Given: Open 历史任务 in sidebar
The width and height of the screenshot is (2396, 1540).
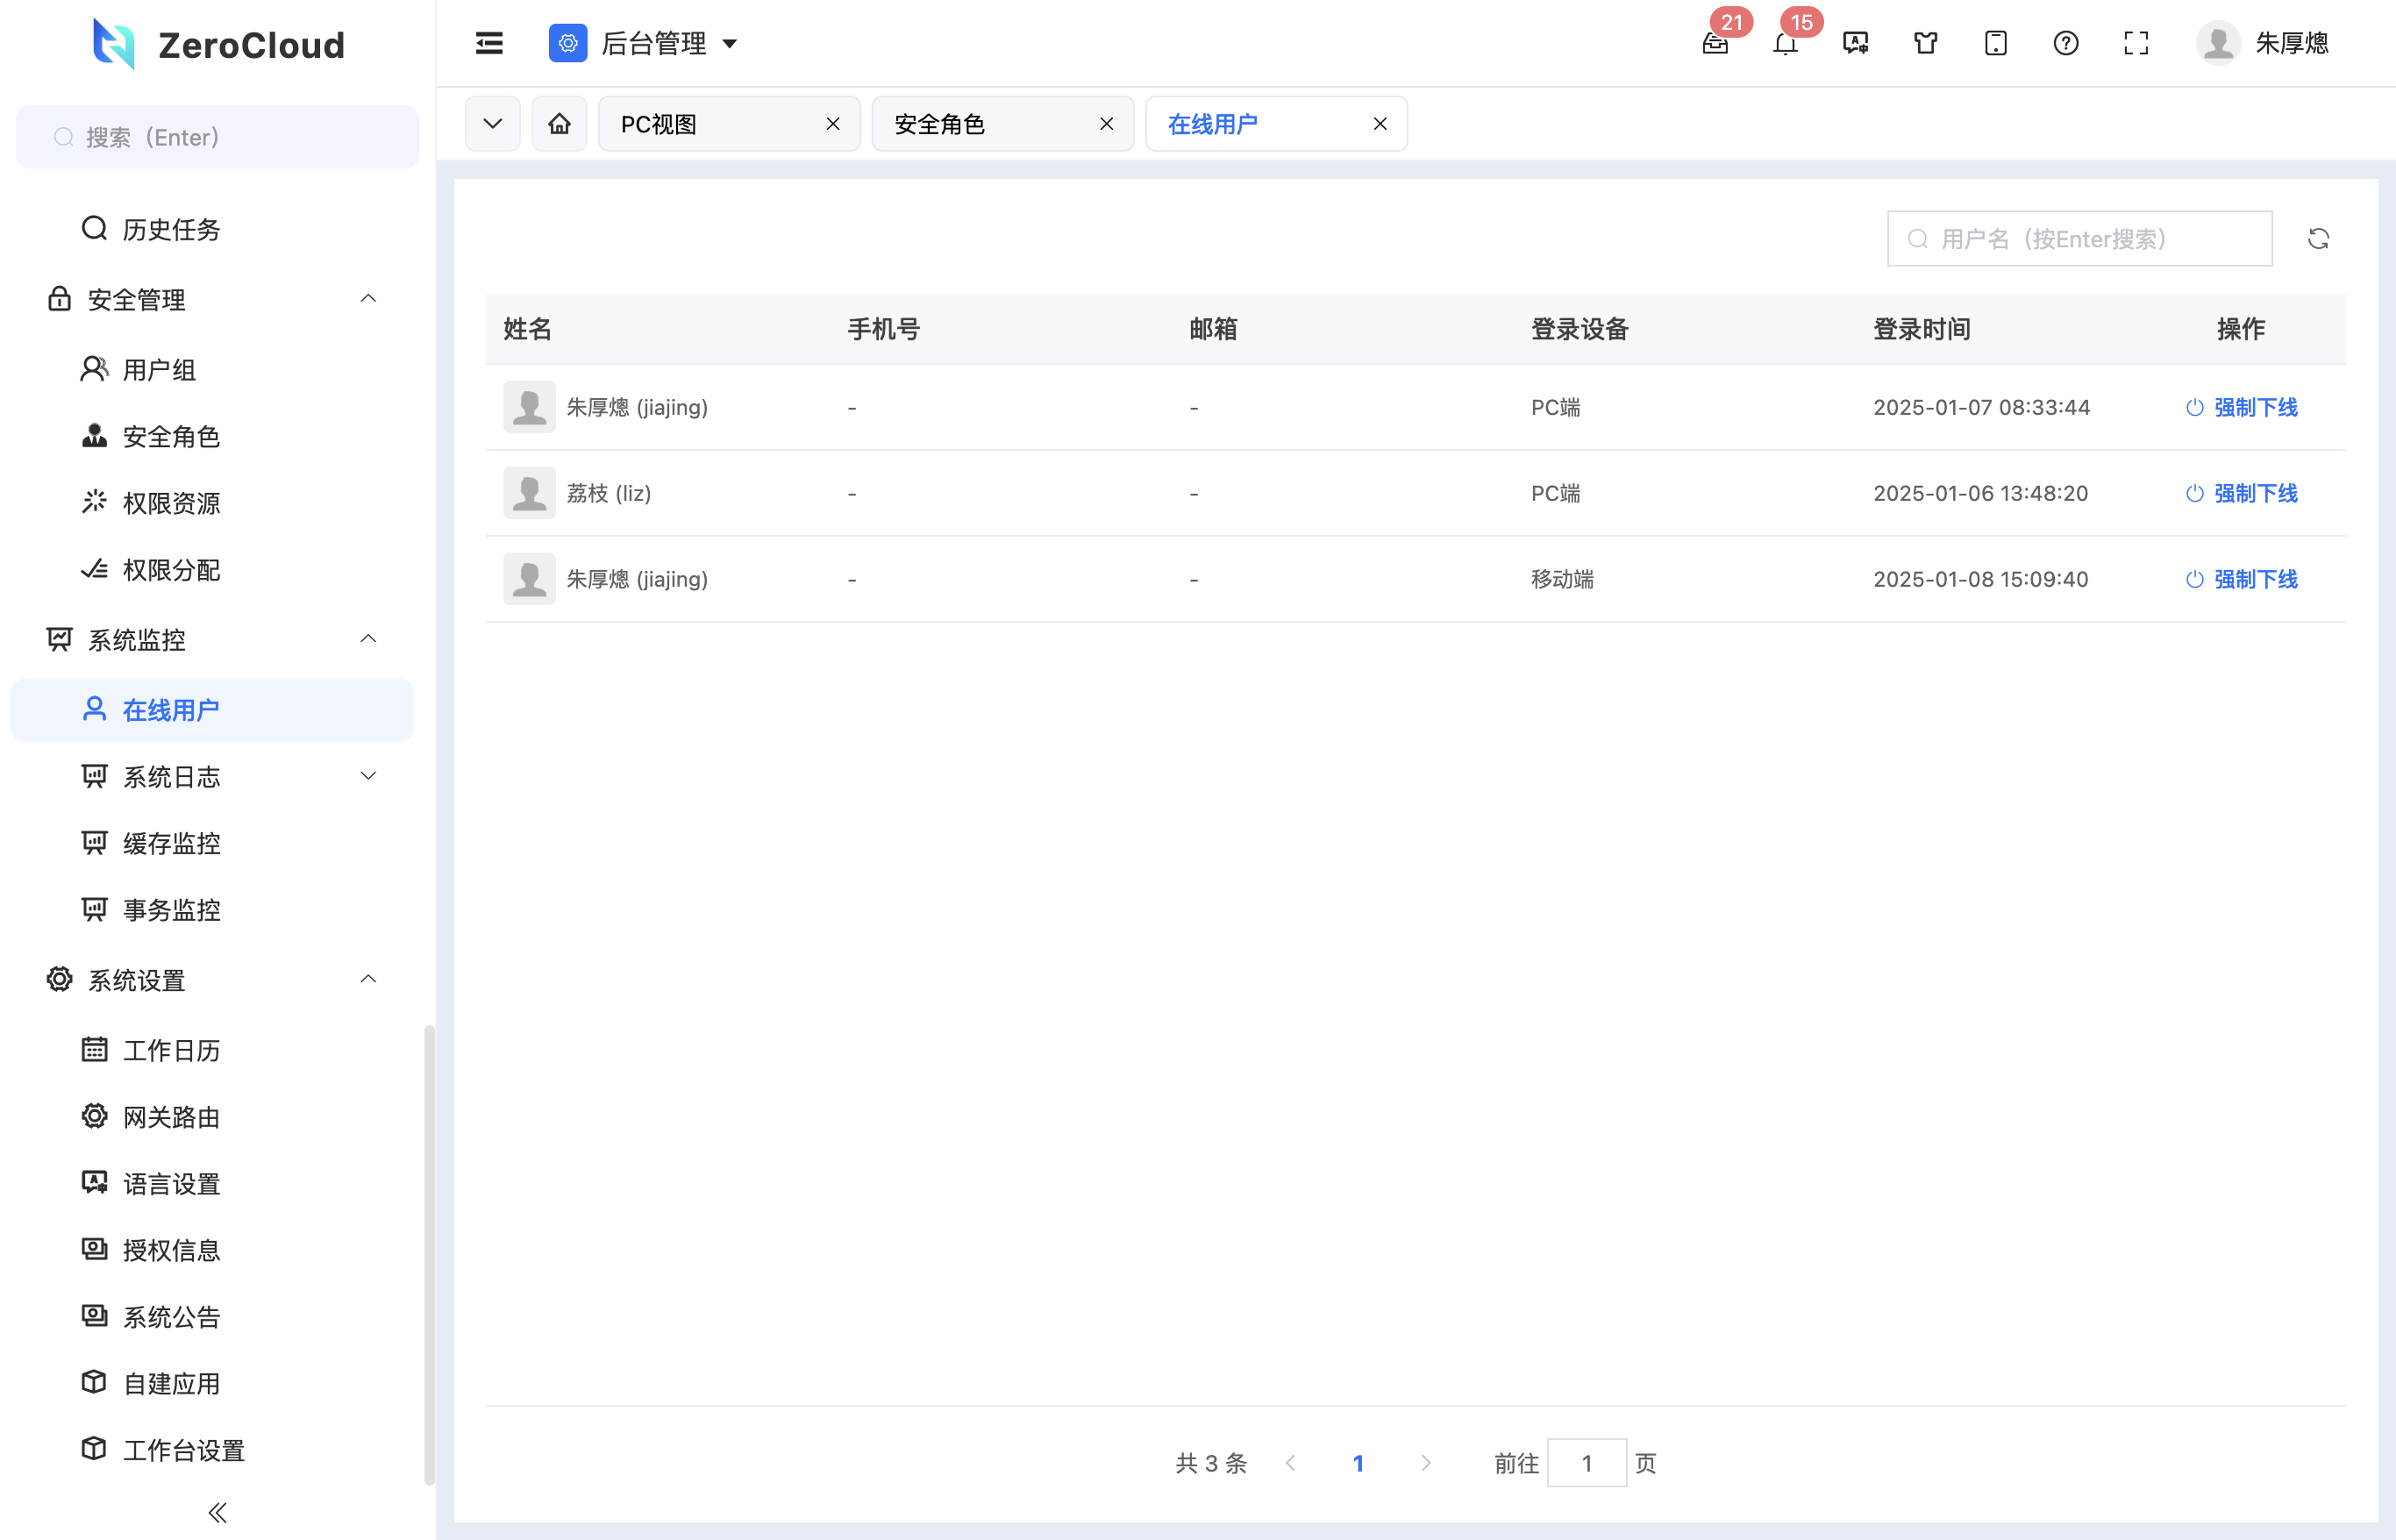Looking at the screenshot, I should click(x=212, y=230).
